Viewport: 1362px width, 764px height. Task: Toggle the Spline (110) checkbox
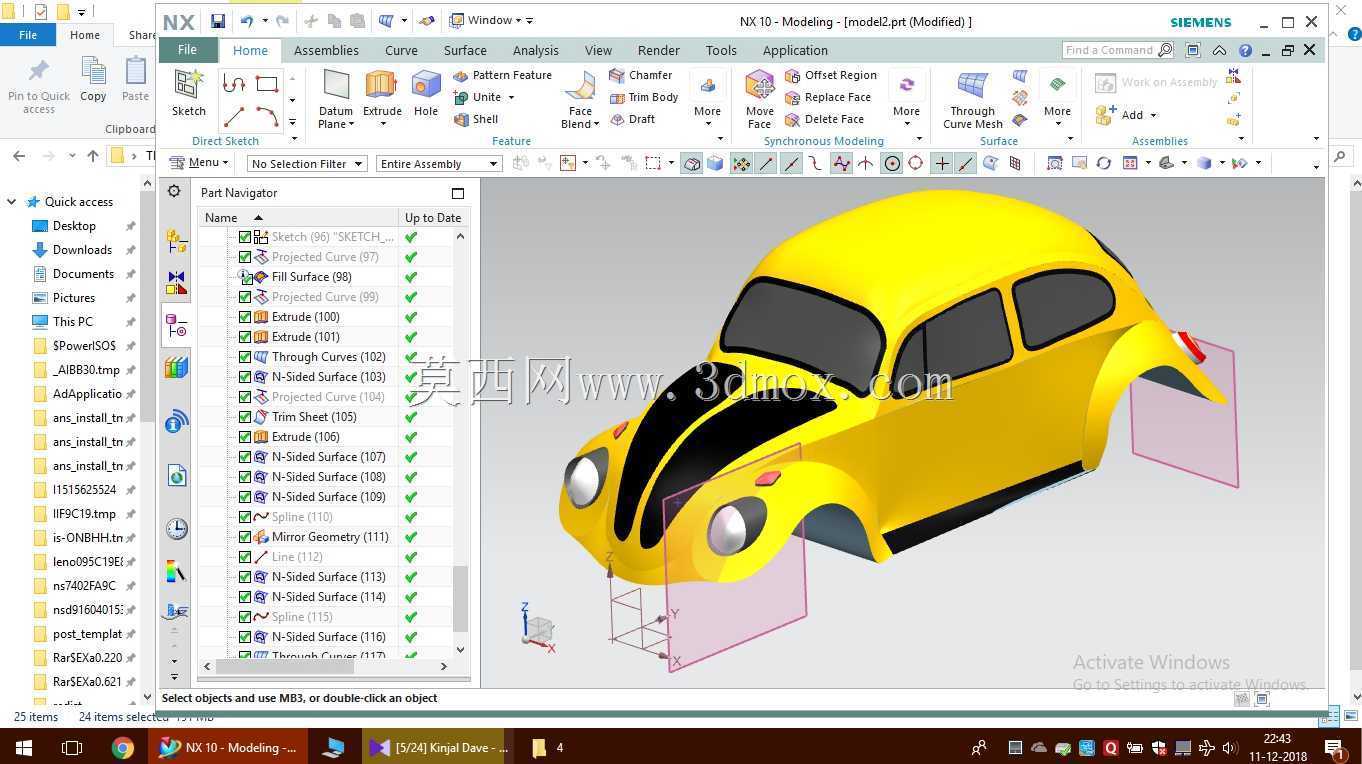pos(245,517)
